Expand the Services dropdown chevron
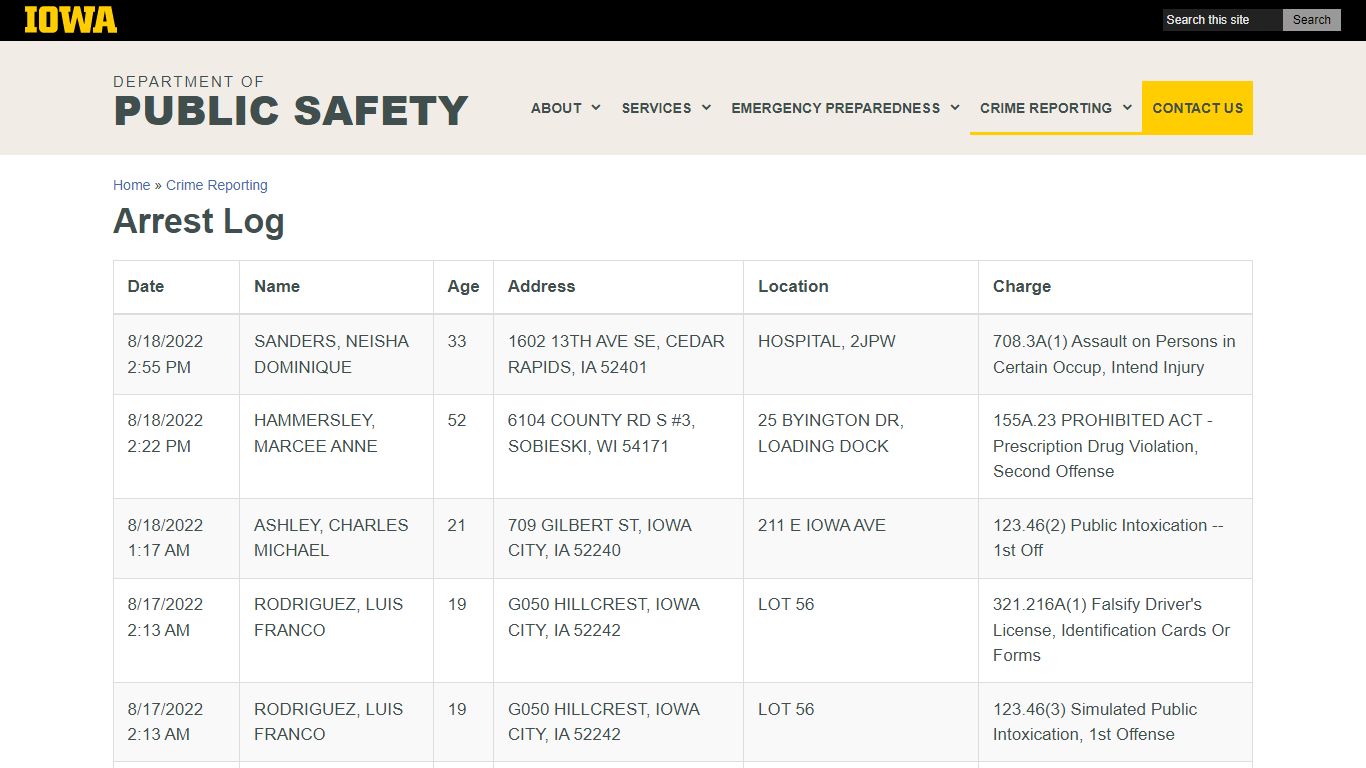The width and height of the screenshot is (1366, 768). coord(706,107)
